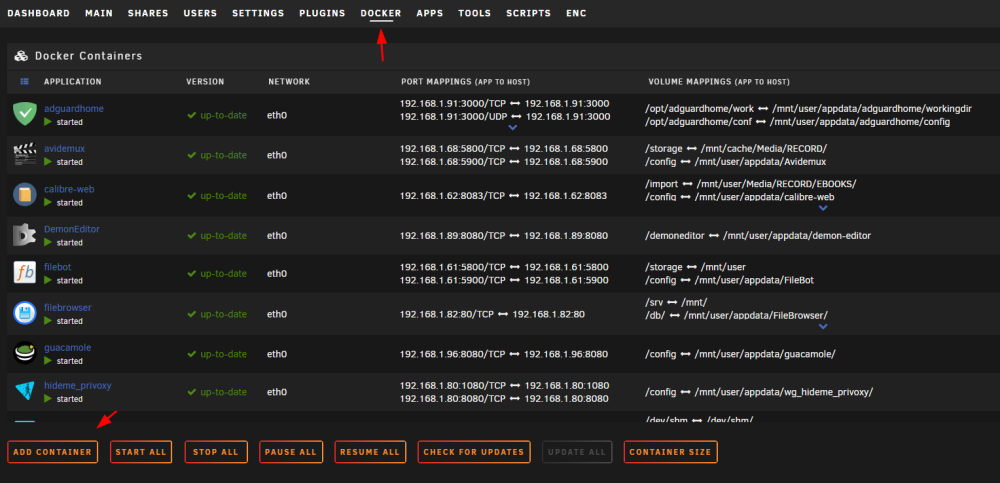Click the up-to-date checkmark for adguardhome

pos(191,115)
